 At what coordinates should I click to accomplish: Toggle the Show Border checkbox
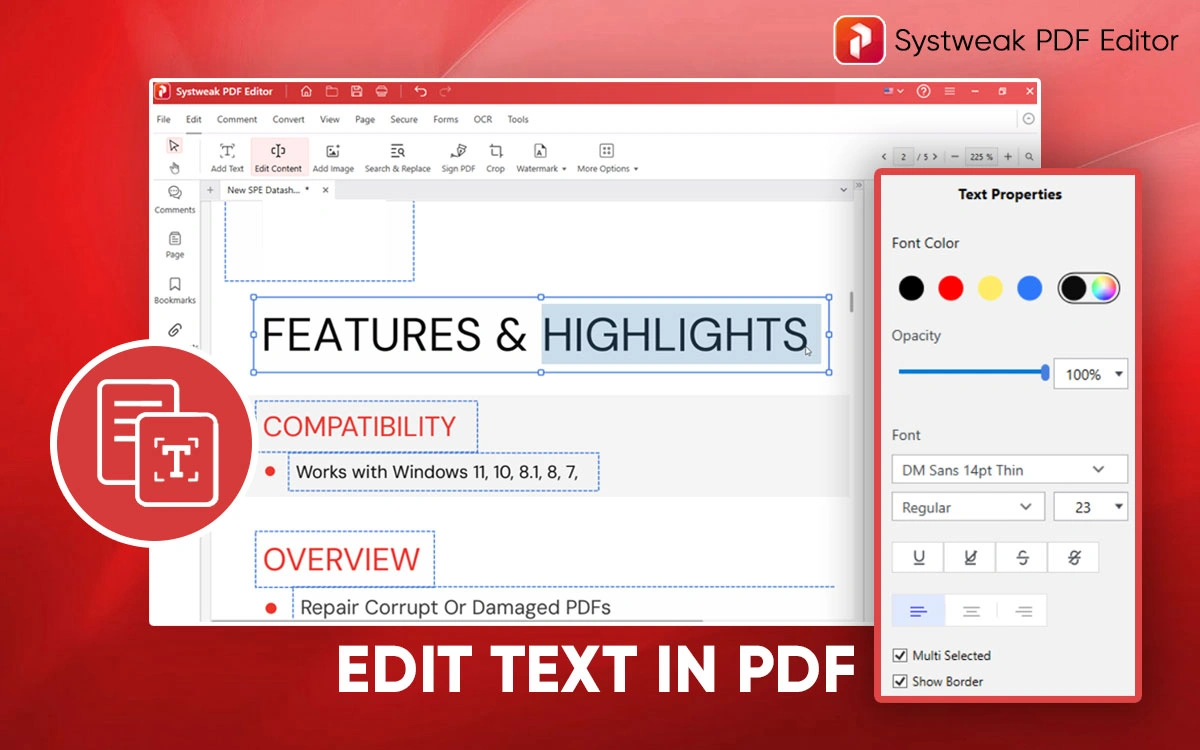[x=900, y=682]
